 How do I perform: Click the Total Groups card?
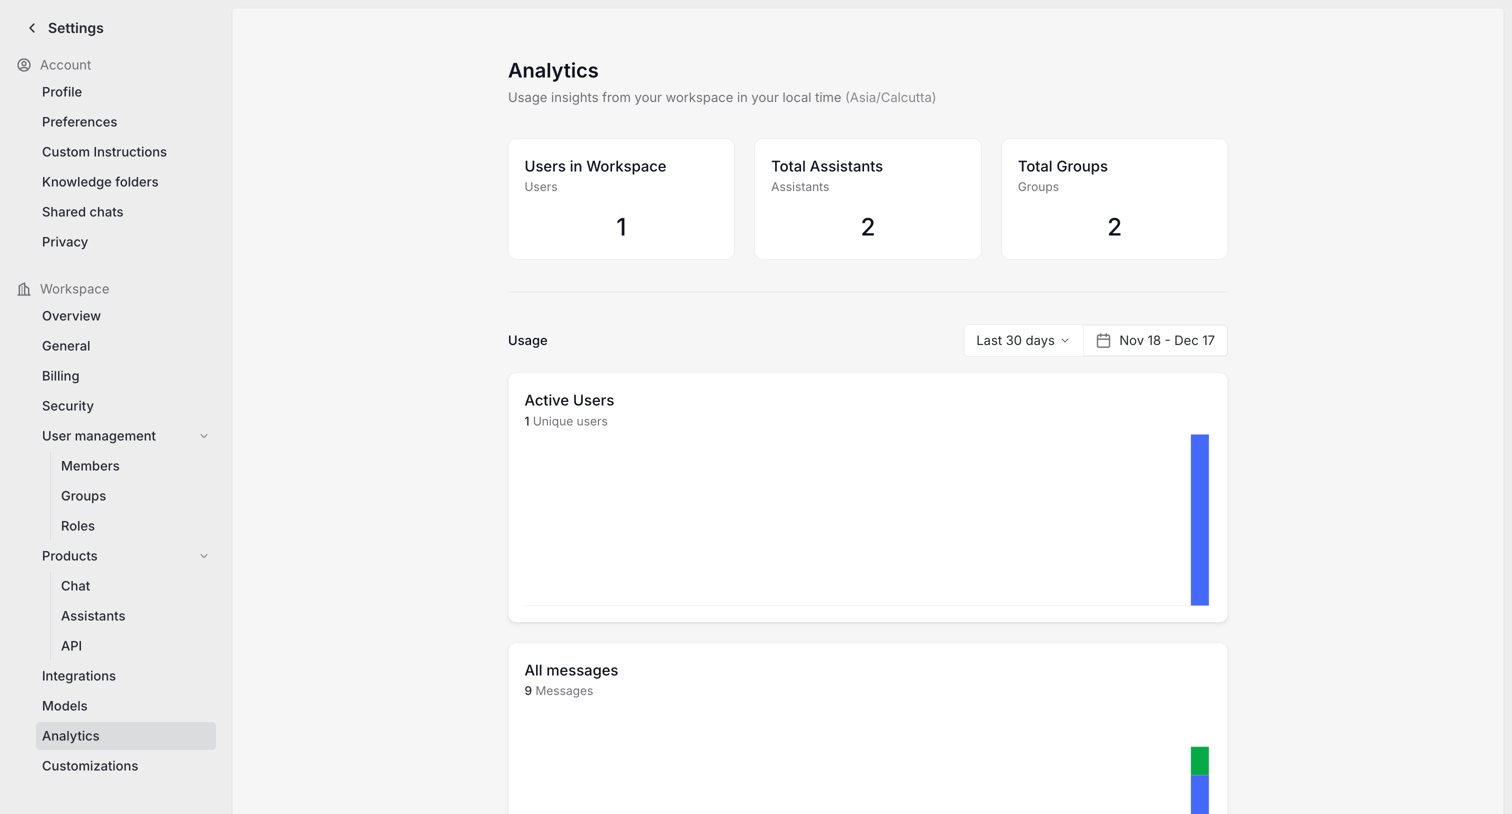pyautogui.click(x=1114, y=199)
